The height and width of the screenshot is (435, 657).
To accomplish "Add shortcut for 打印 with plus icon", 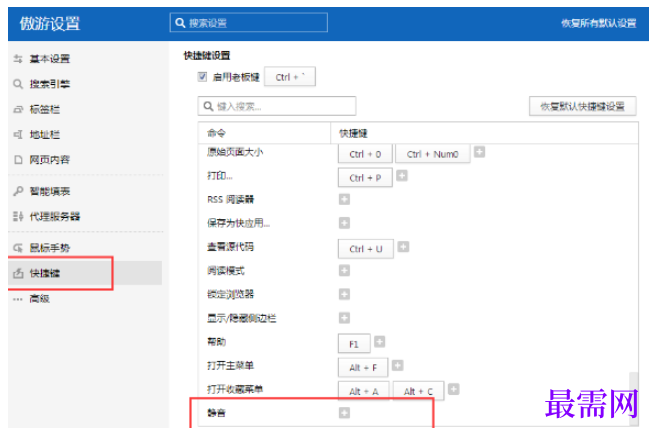I will coord(402,176).
